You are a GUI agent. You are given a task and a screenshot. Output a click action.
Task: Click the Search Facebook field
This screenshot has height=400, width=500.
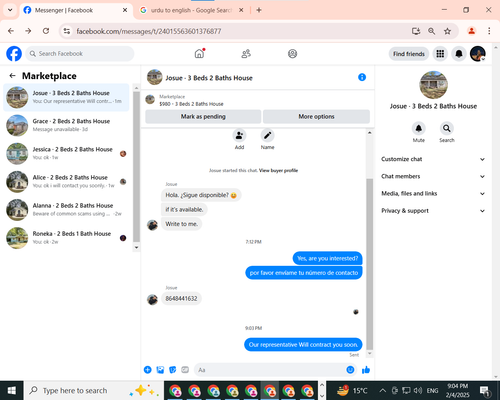[x=80, y=54]
